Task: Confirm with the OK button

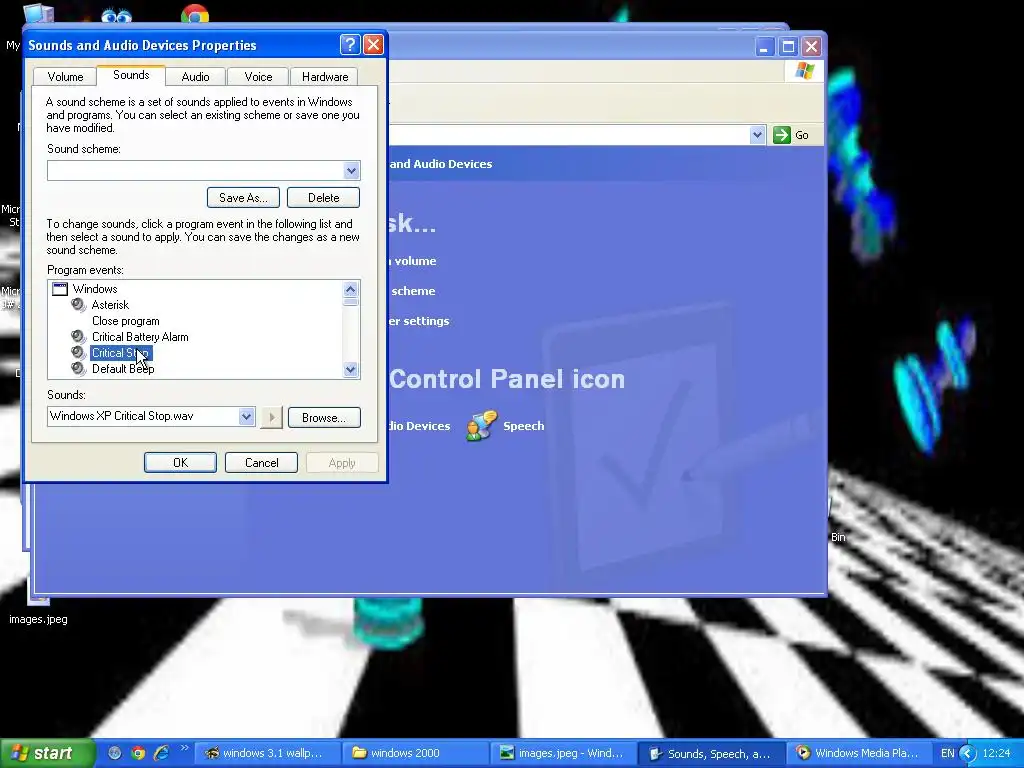Action: click(x=180, y=462)
